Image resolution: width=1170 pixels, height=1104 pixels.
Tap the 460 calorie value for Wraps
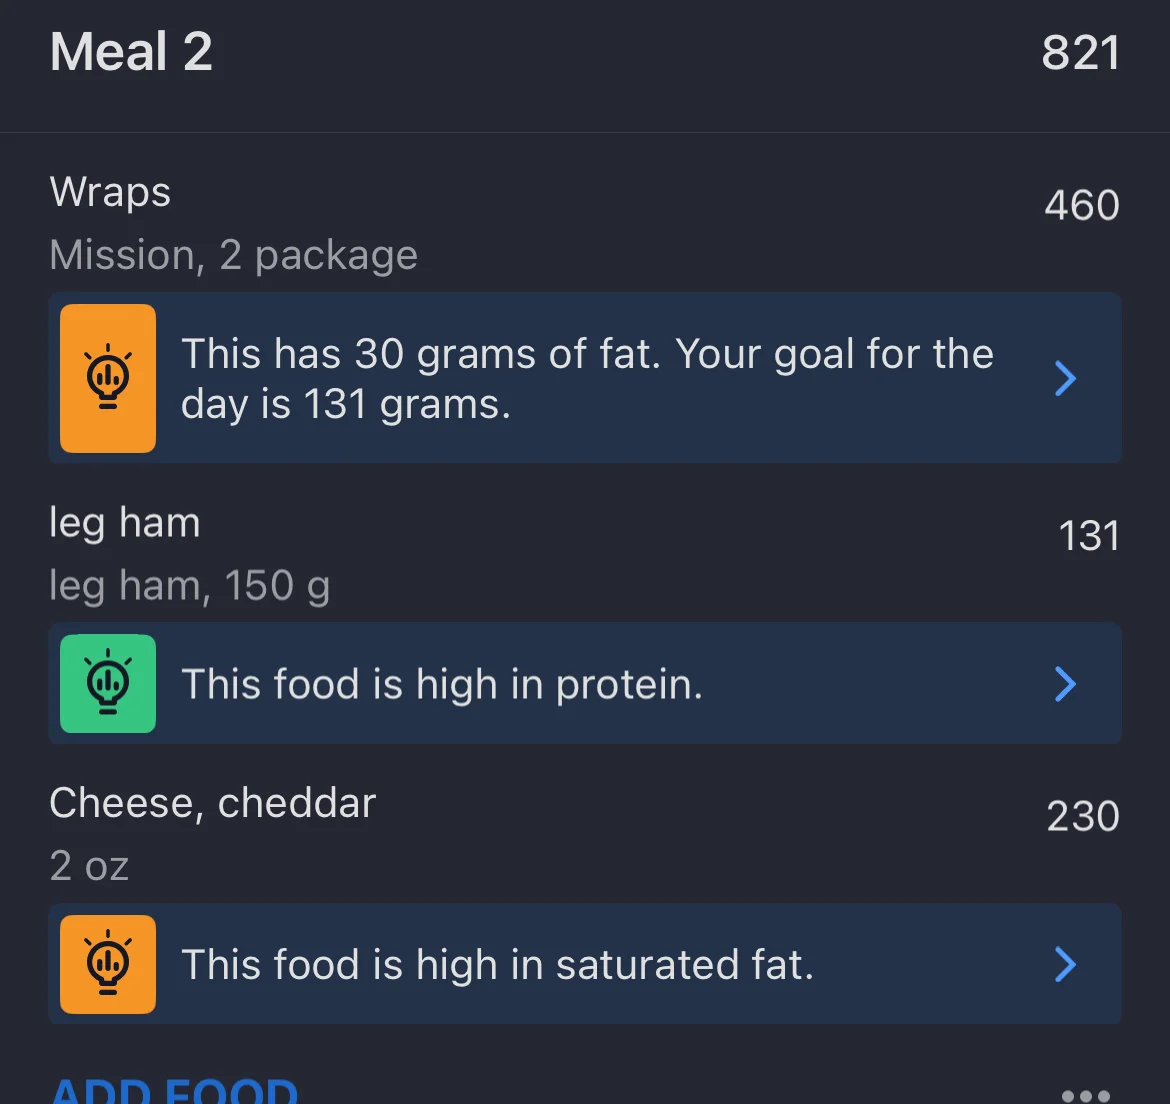point(1081,206)
